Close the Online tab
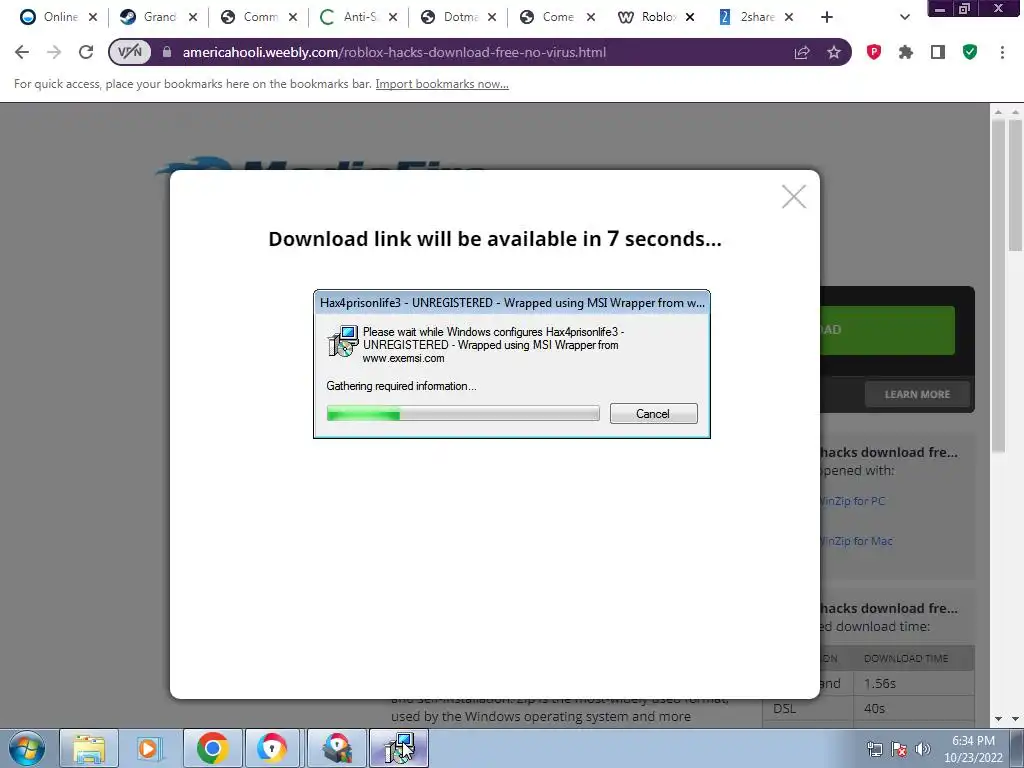This screenshot has height=768, width=1024. tap(93, 18)
